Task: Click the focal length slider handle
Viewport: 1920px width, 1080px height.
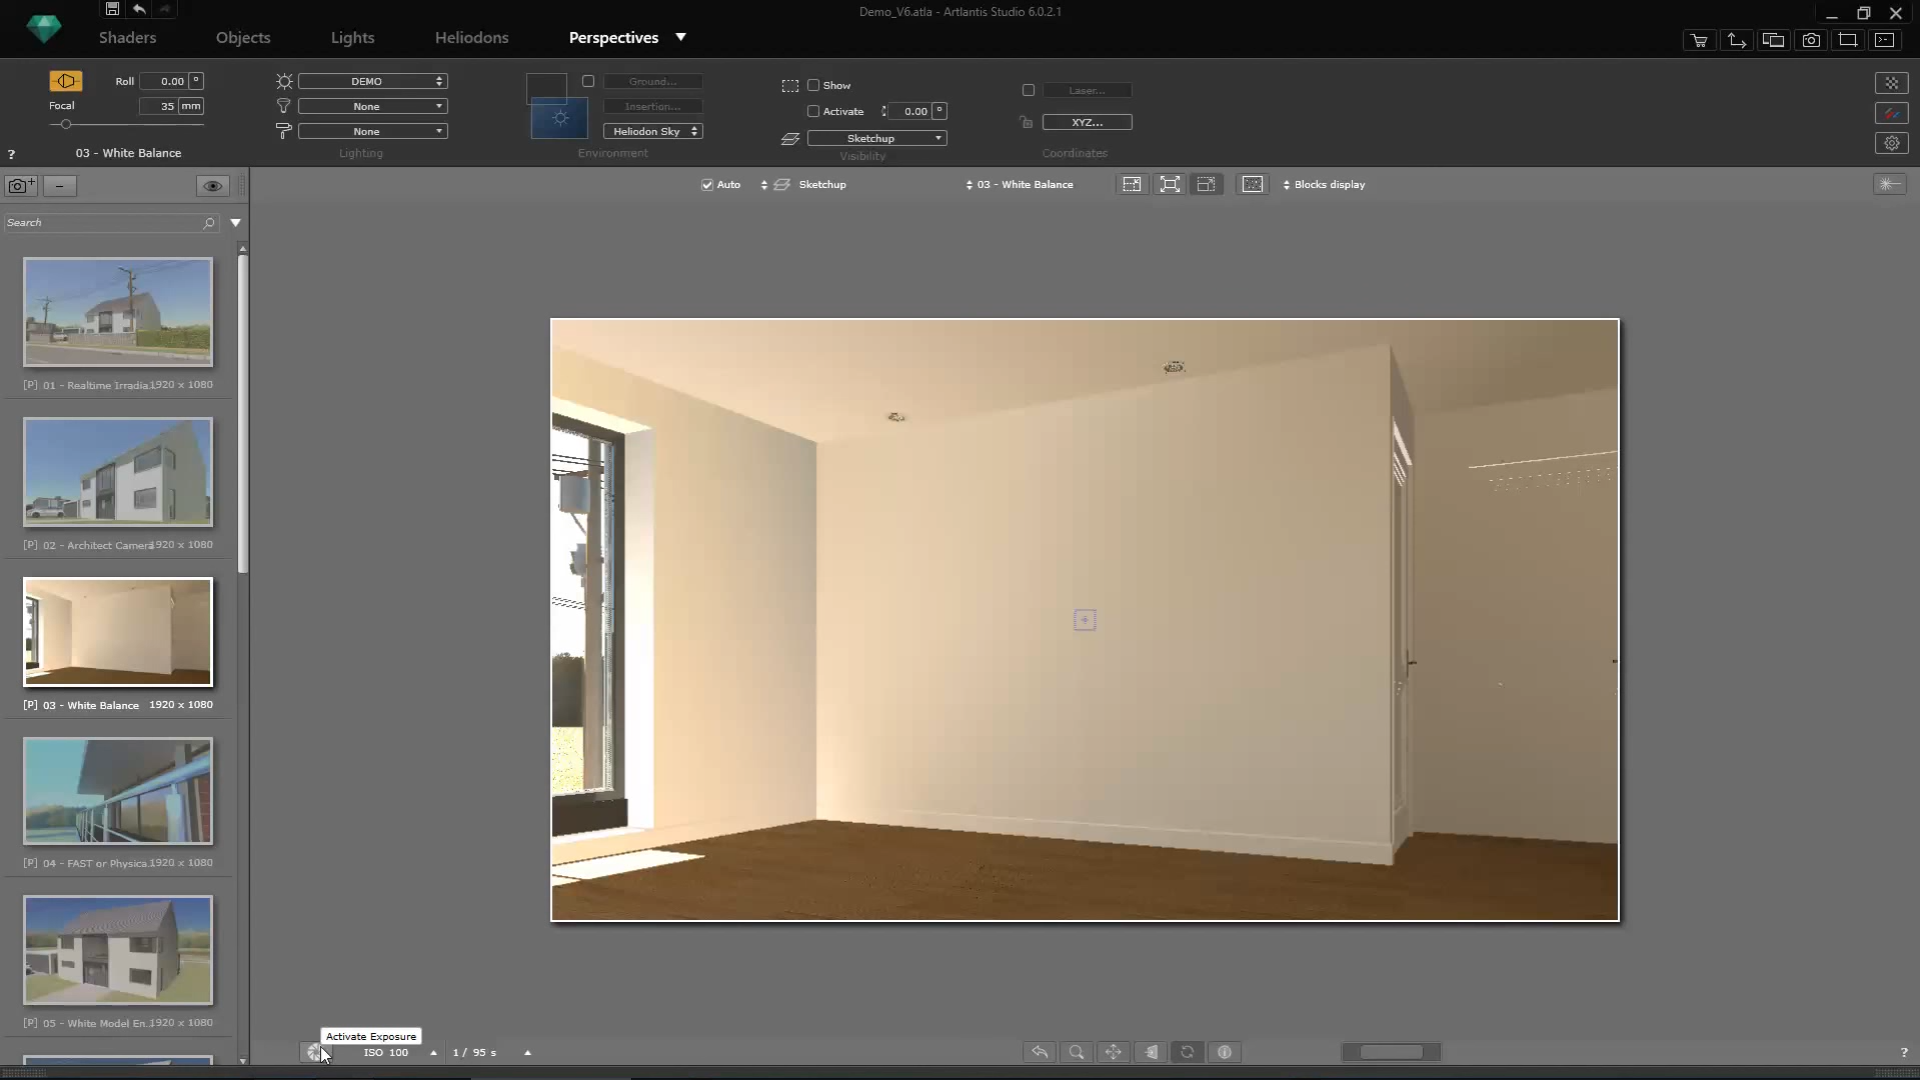Action: [x=66, y=125]
